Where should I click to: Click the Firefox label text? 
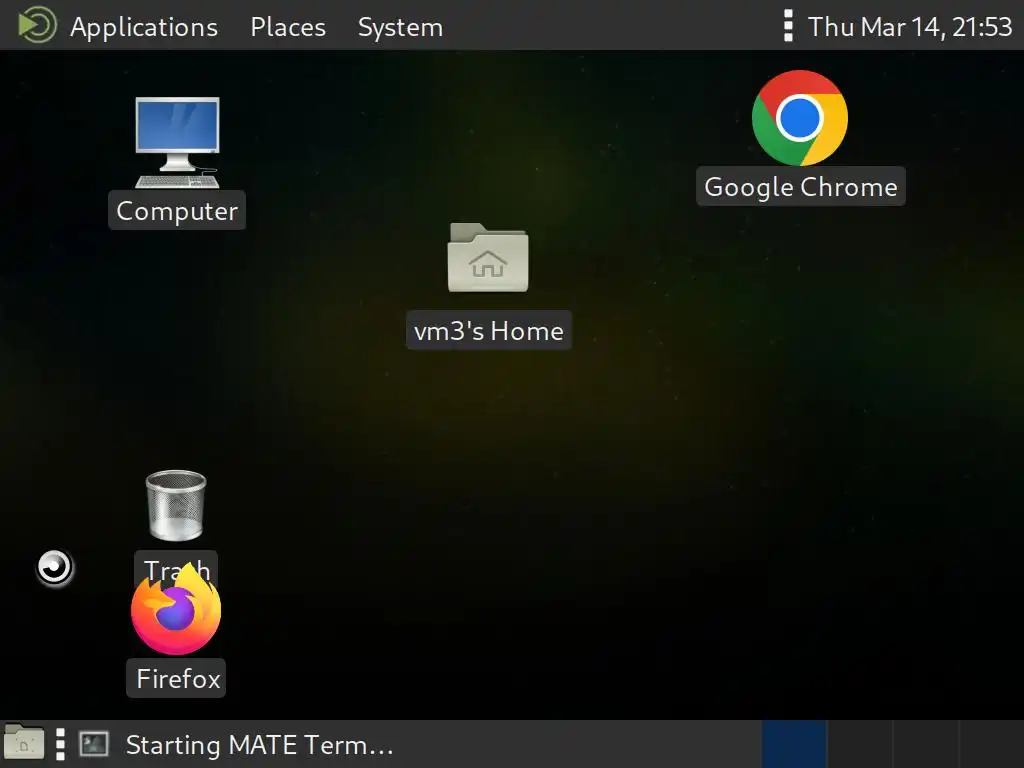(x=178, y=679)
